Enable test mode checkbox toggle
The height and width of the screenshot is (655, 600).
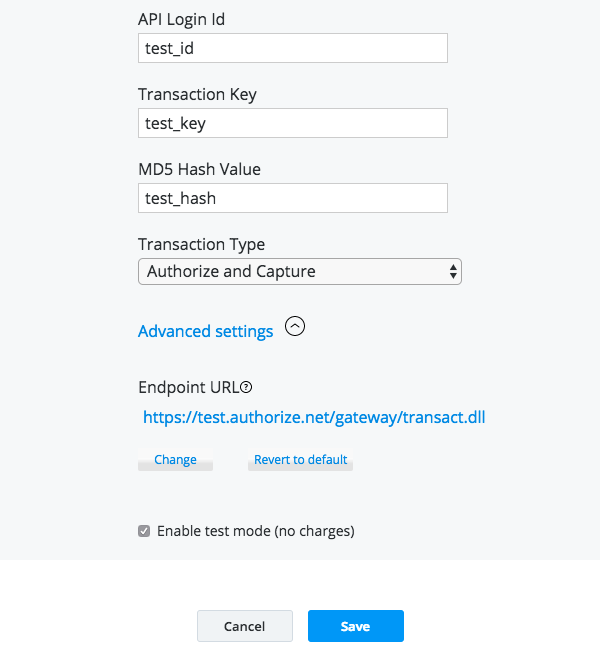pyautogui.click(x=144, y=531)
